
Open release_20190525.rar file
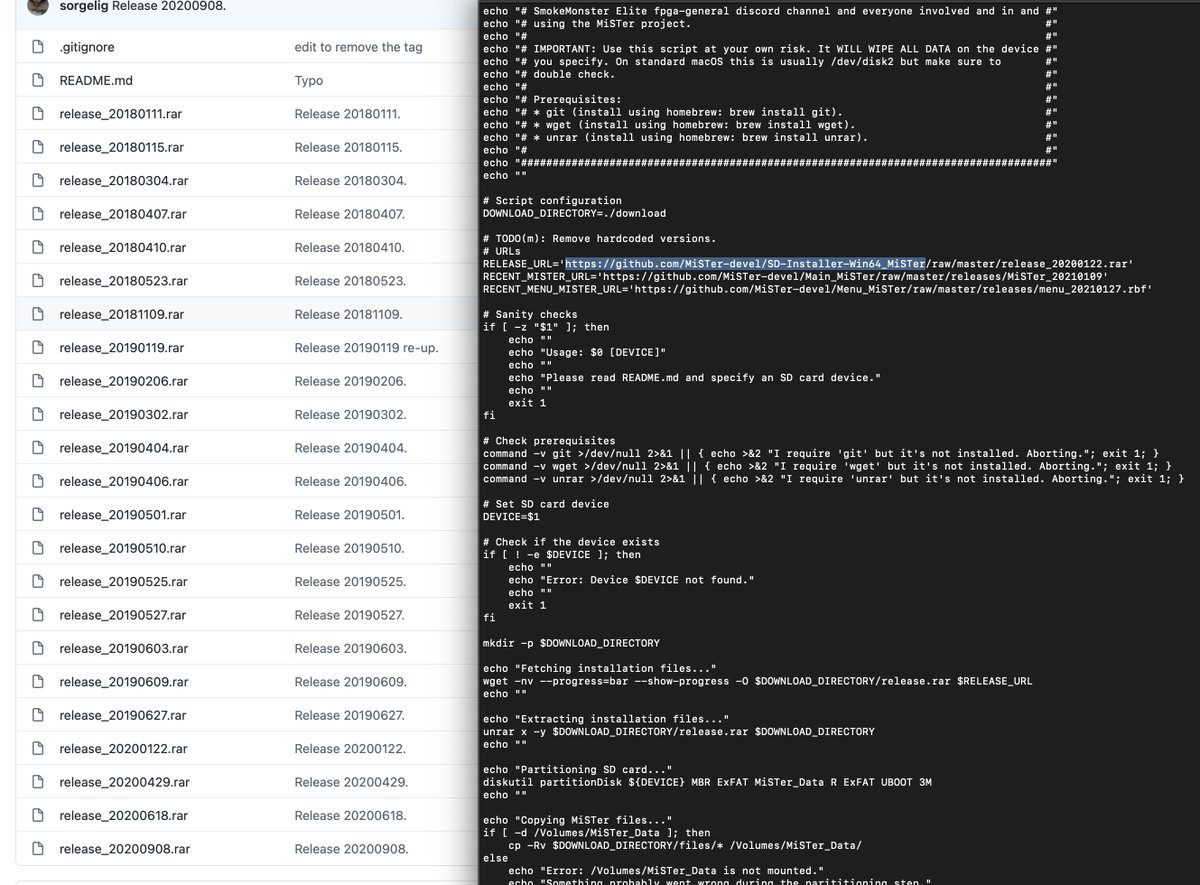pyautogui.click(x=123, y=581)
